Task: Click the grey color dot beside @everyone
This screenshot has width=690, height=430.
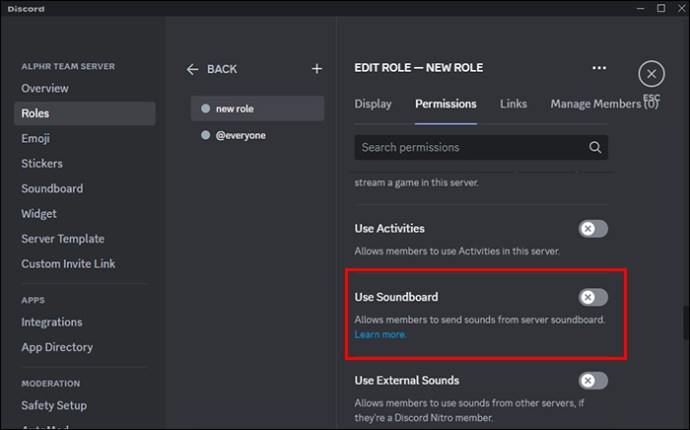Action: click(x=206, y=135)
